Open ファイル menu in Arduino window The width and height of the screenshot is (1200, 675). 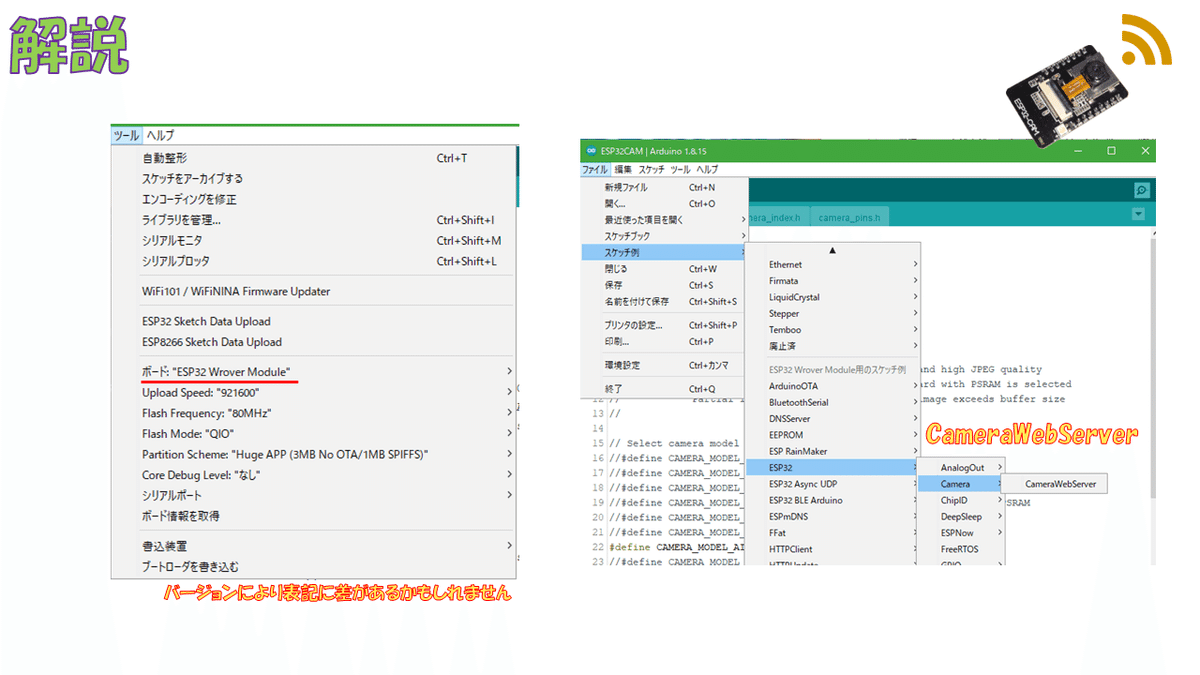point(595,170)
